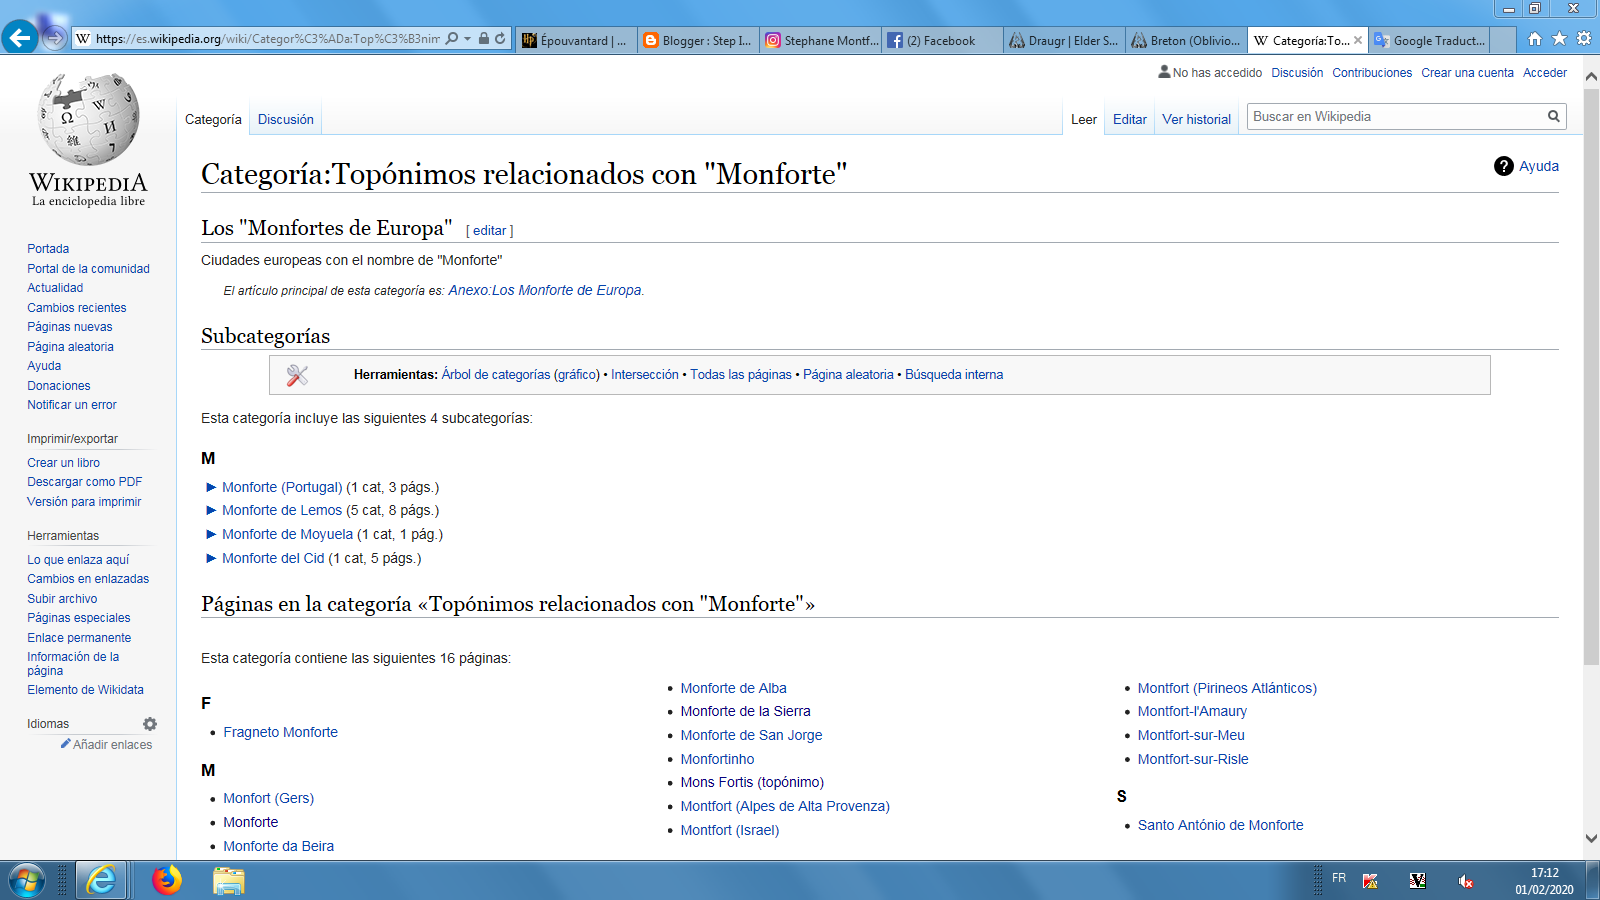Click the browser forward arrow button
The image size is (1600, 900).
(55, 39)
